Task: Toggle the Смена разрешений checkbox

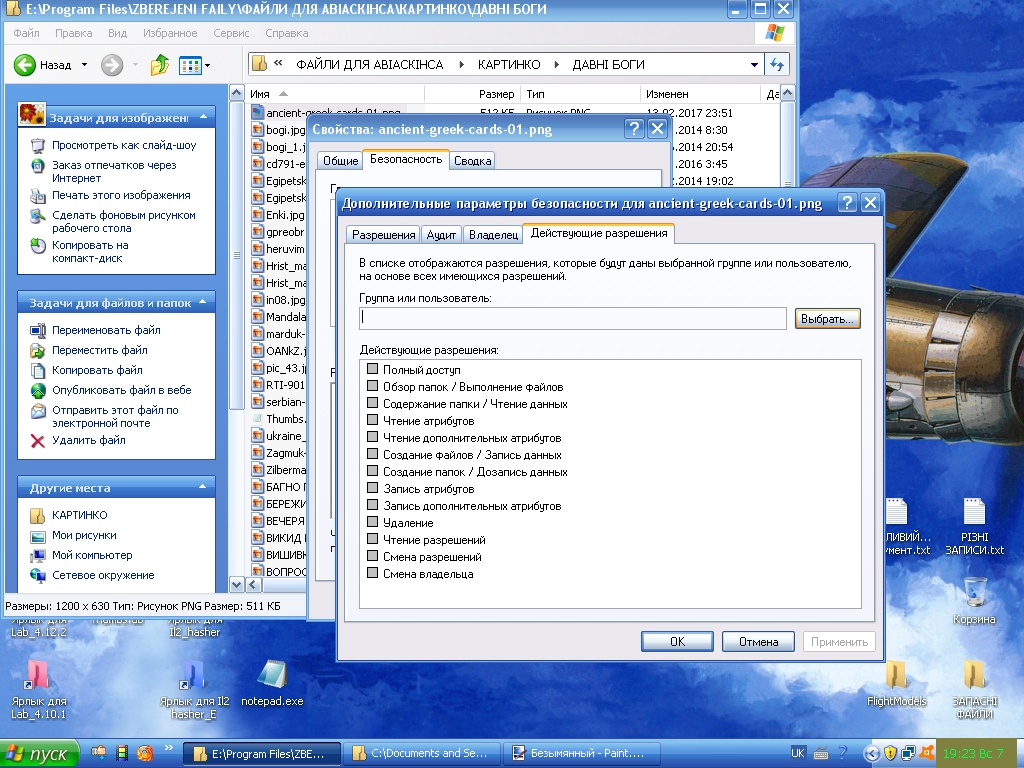Action: [x=372, y=556]
